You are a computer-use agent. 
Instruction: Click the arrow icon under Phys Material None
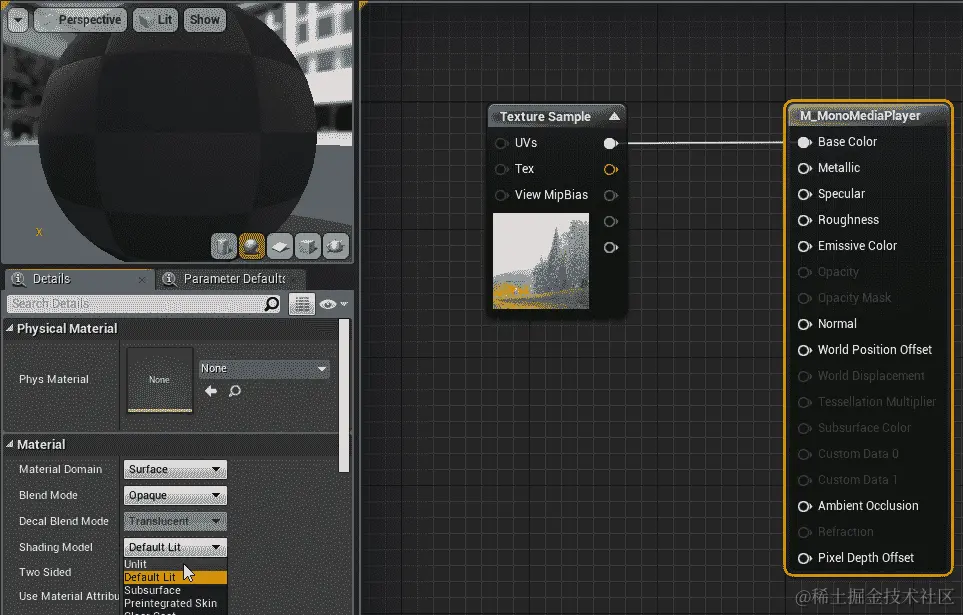[211, 391]
